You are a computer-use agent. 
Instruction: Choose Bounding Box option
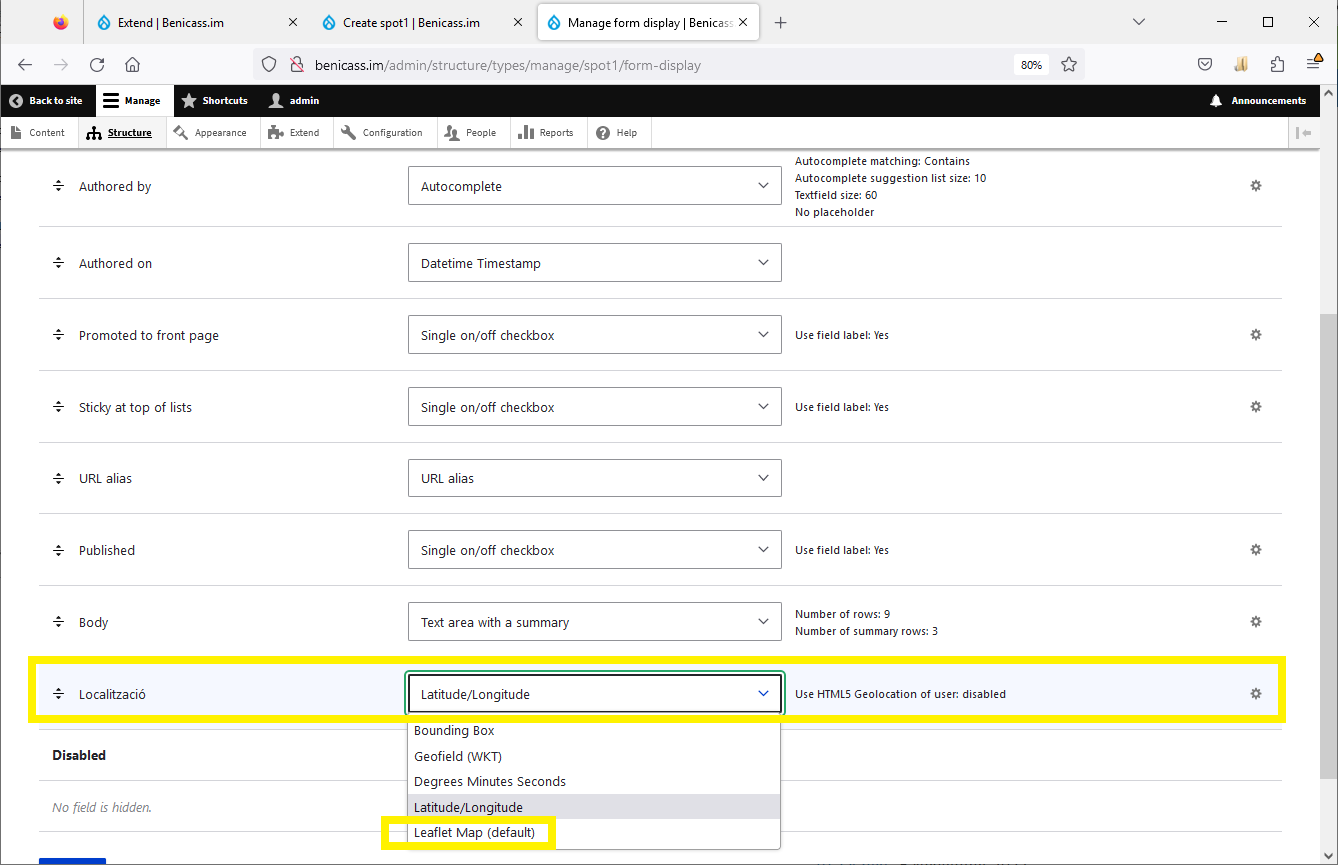[x=594, y=731]
